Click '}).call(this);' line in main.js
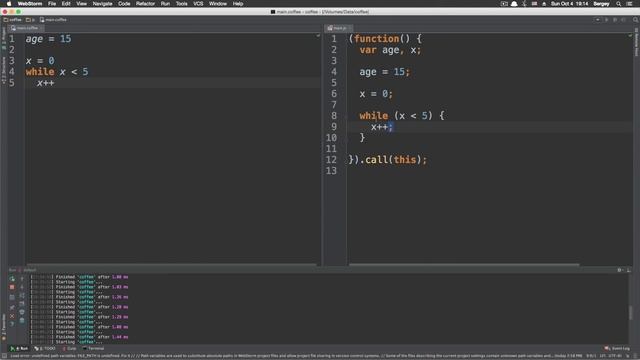 [x=388, y=160]
